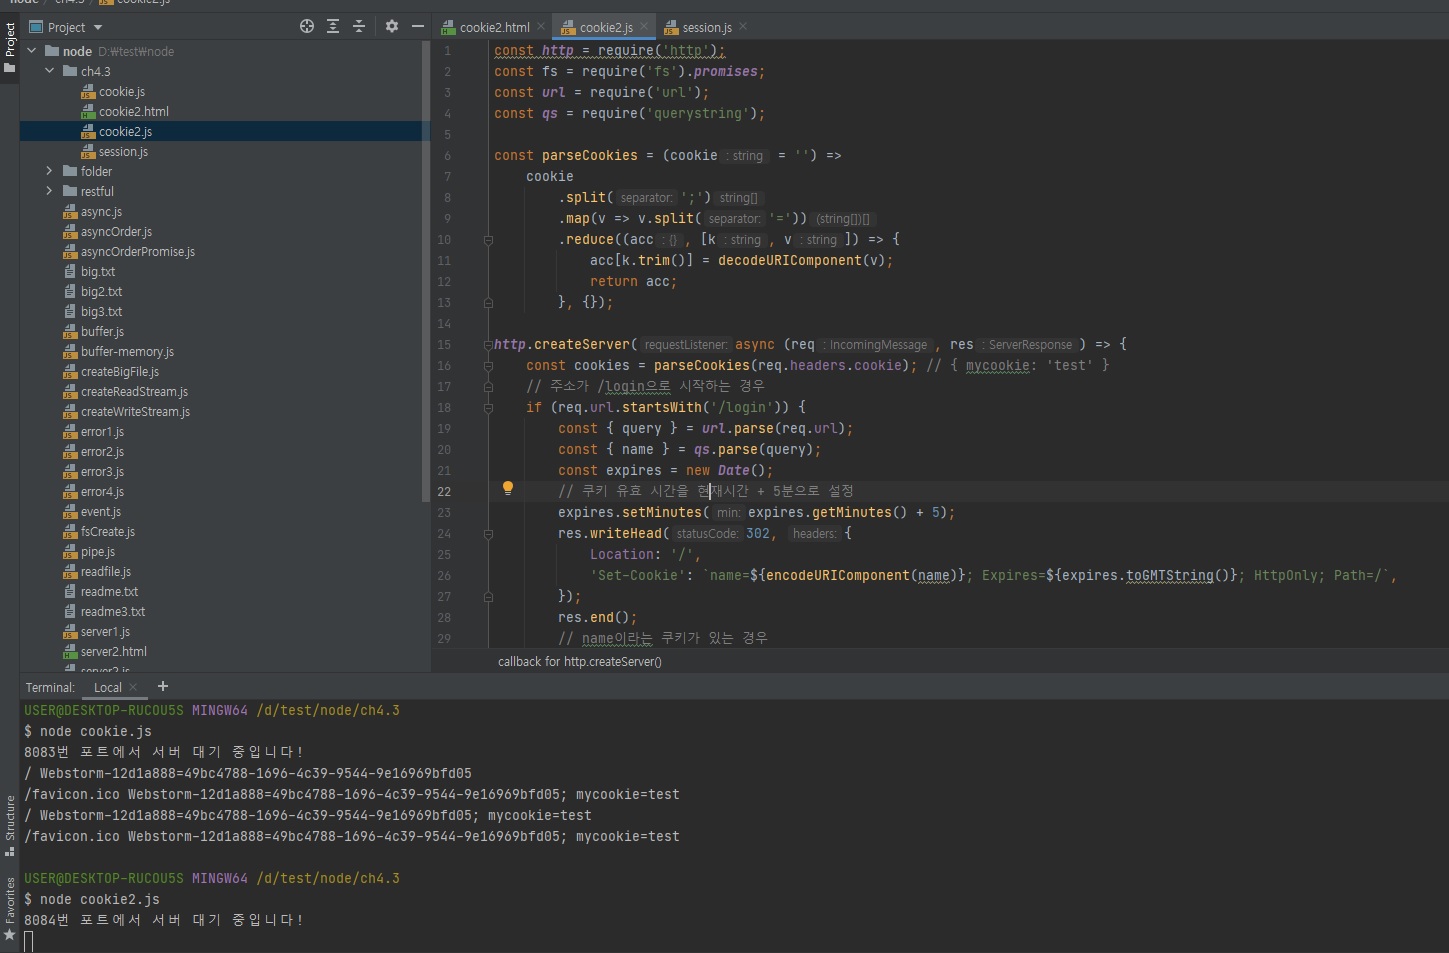This screenshot has height=953, width=1449.
Task: Click the Expand All icon in Project panel
Action: (333, 27)
